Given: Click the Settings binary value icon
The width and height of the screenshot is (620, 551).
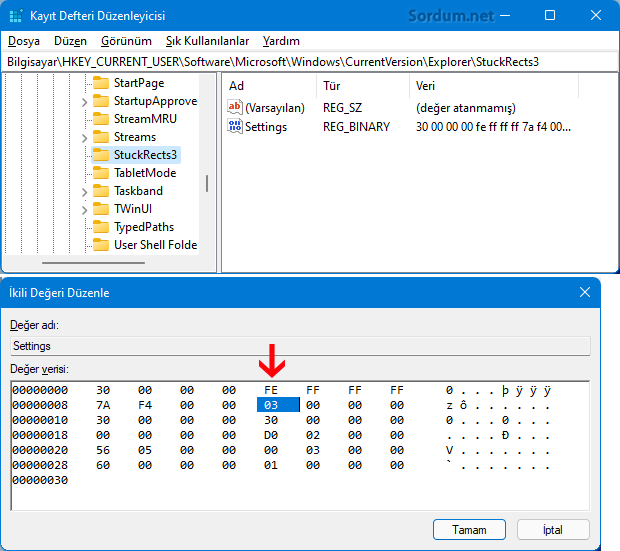Looking at the screenshot, I should 234,126.
